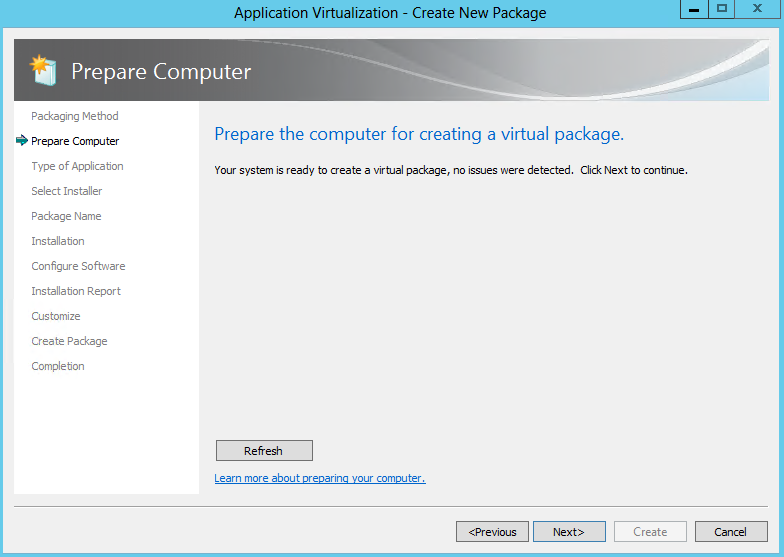Select Configure Software in the step list
Image resolution: width=784 pixels, height=557 pixels.
coord(78,266)
